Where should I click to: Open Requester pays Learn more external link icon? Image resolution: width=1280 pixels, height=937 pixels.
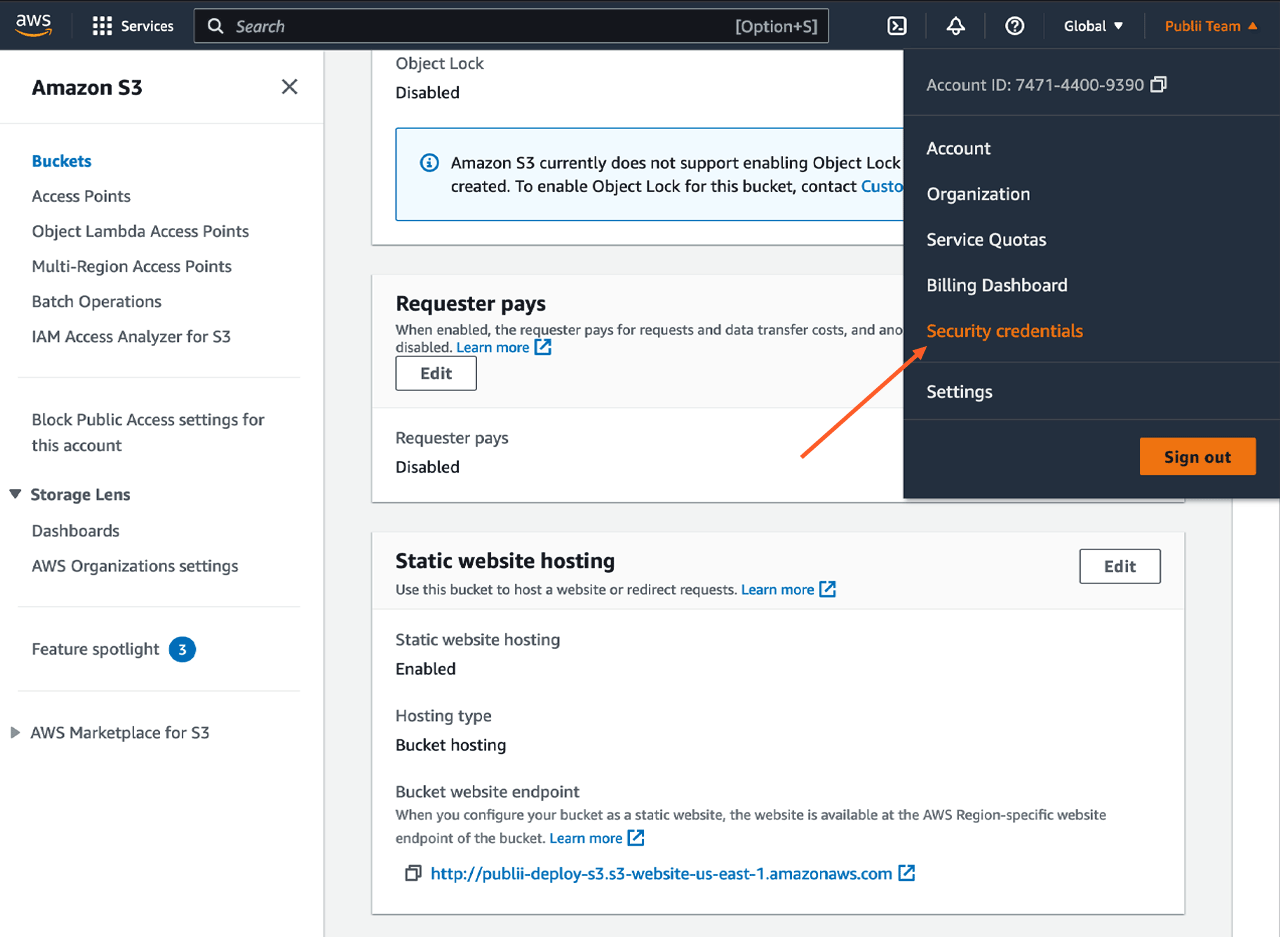coord(541,347)
